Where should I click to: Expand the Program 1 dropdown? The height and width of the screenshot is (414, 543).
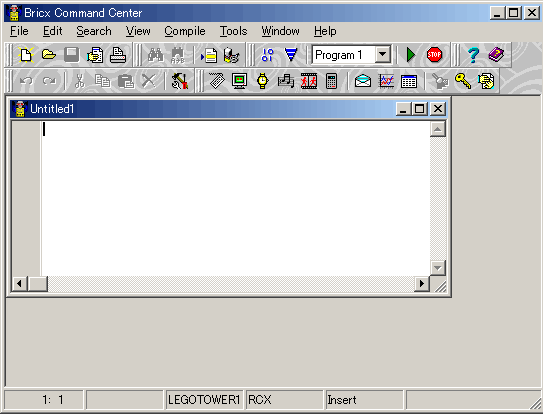click(x=383, y=54)
